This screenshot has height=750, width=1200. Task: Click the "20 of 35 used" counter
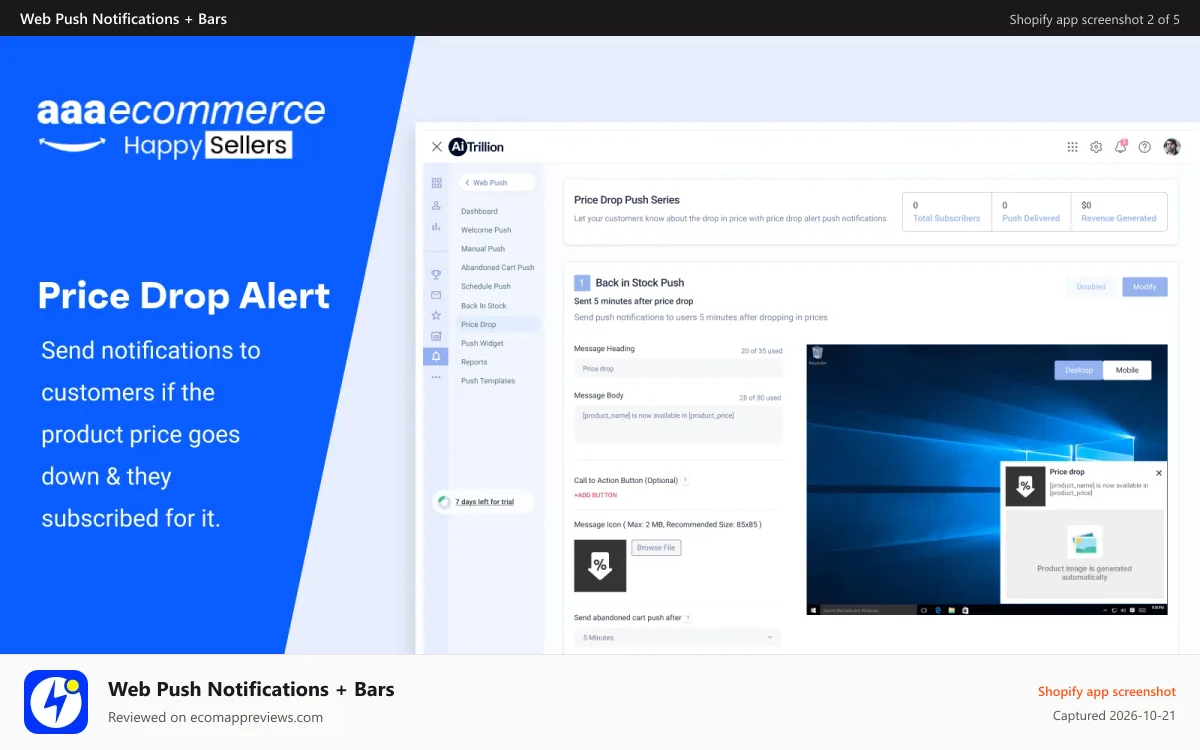pos(762,351)
